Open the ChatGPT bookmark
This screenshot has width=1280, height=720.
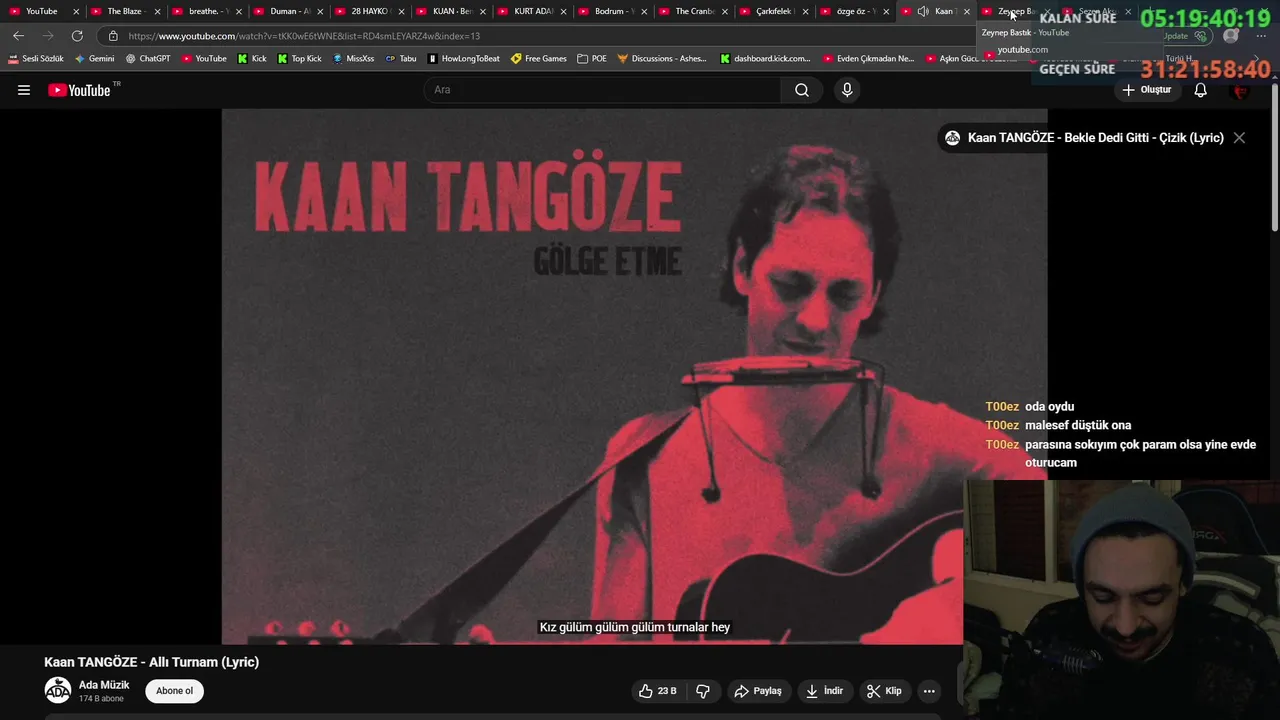coord(148,58)
